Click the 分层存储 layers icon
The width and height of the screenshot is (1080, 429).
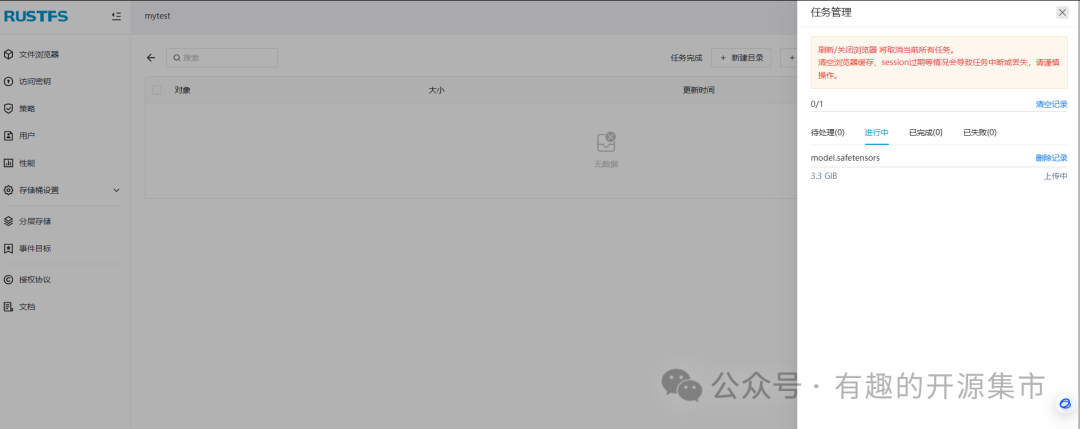(x=9, y=221)
